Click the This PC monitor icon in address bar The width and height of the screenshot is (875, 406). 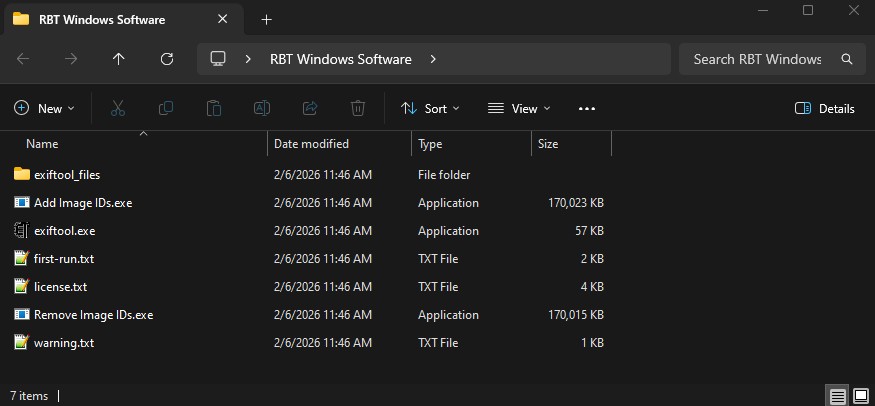[x=218, y=59]
